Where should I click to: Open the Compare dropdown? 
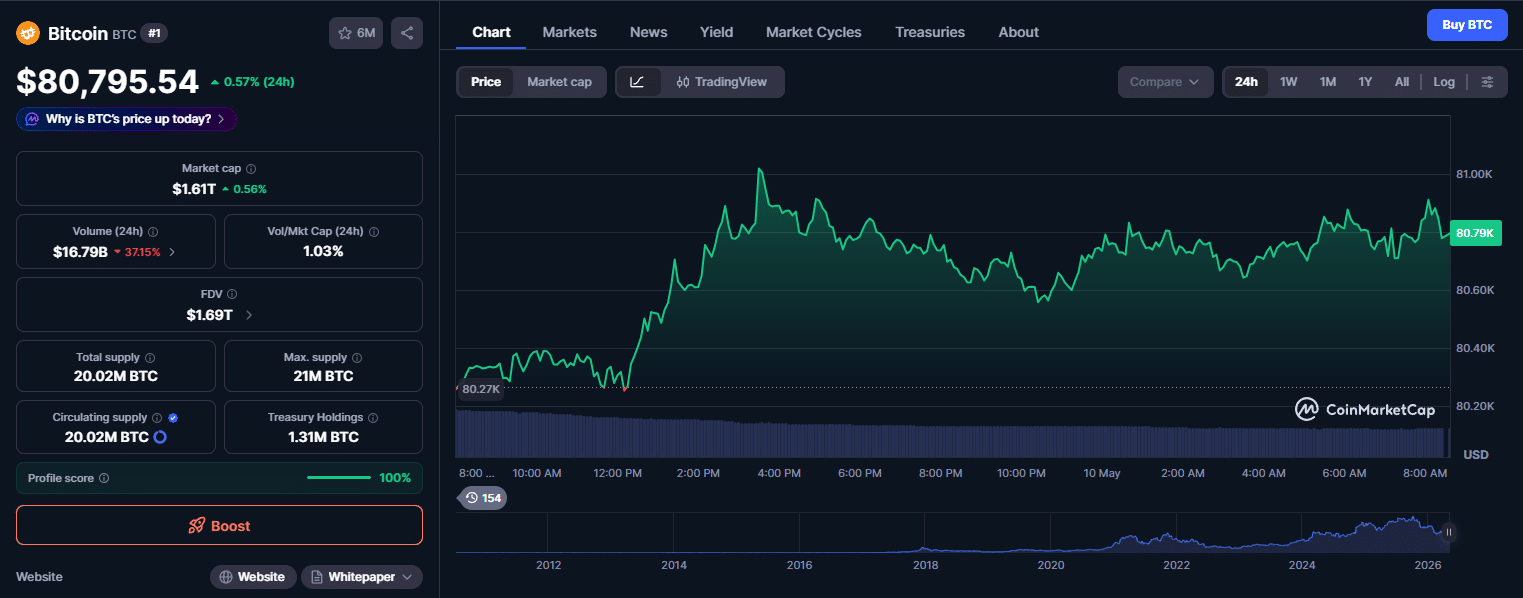(1165, 82)
